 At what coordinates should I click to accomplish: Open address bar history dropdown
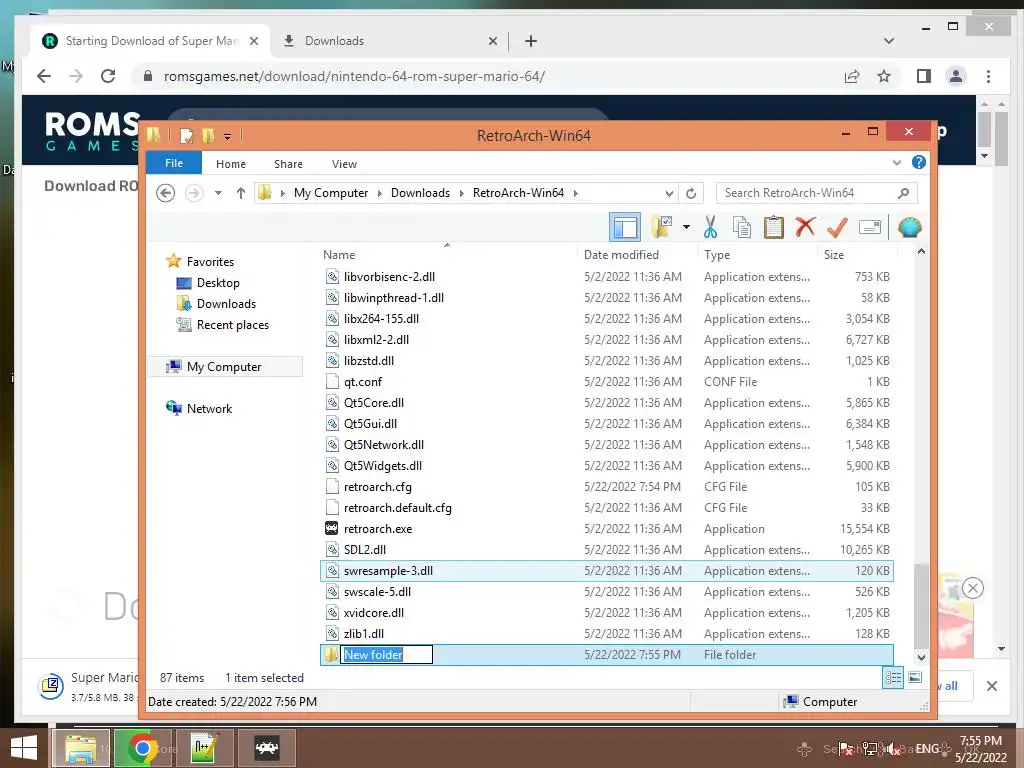pyautogui.click(x=669, y=193)
